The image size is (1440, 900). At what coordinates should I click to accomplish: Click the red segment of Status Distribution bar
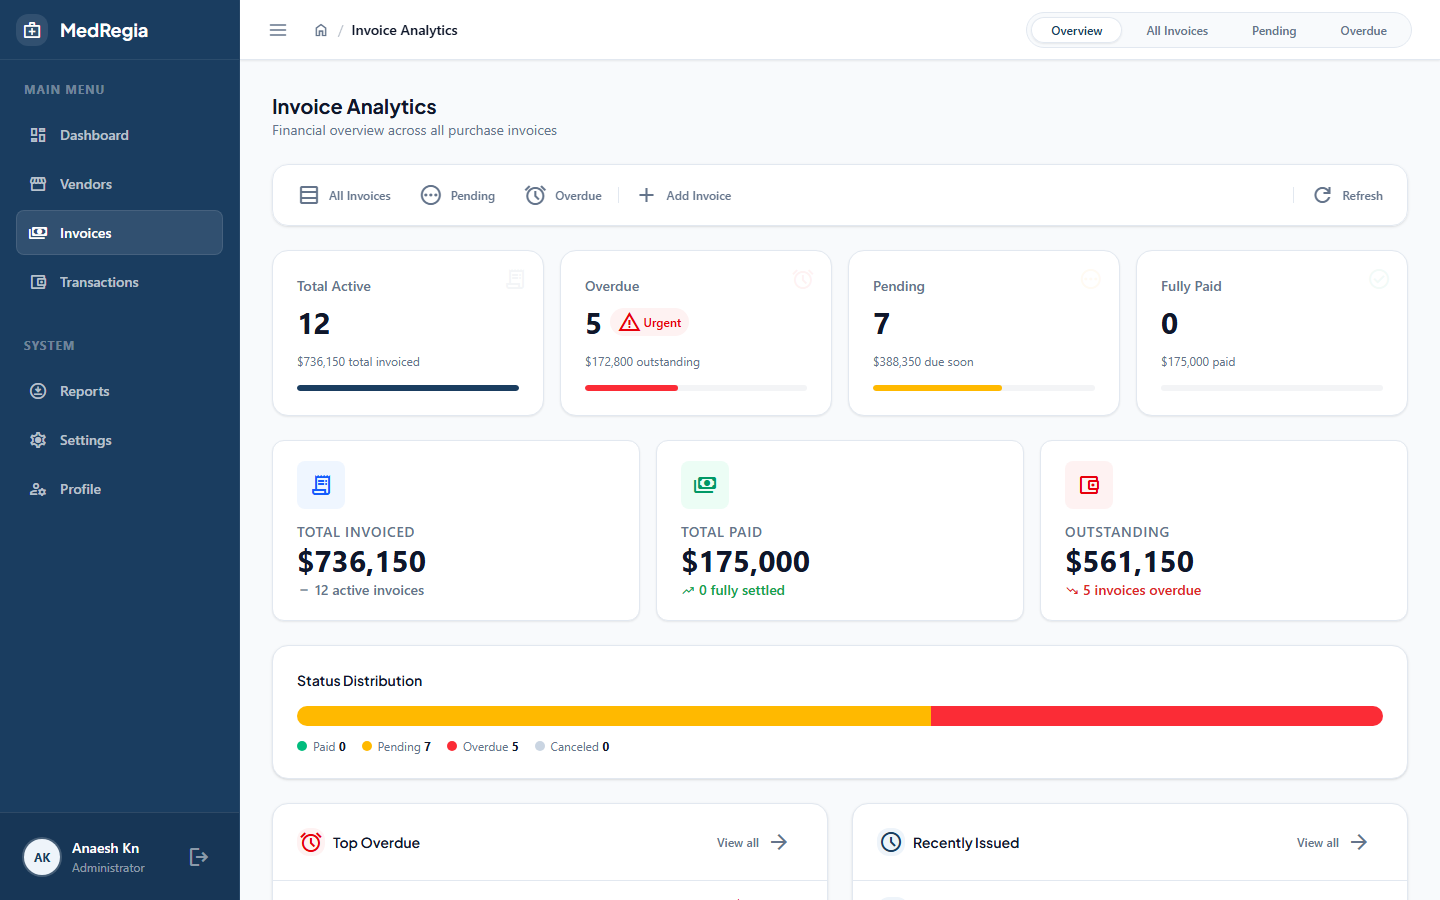(1157, 716)
